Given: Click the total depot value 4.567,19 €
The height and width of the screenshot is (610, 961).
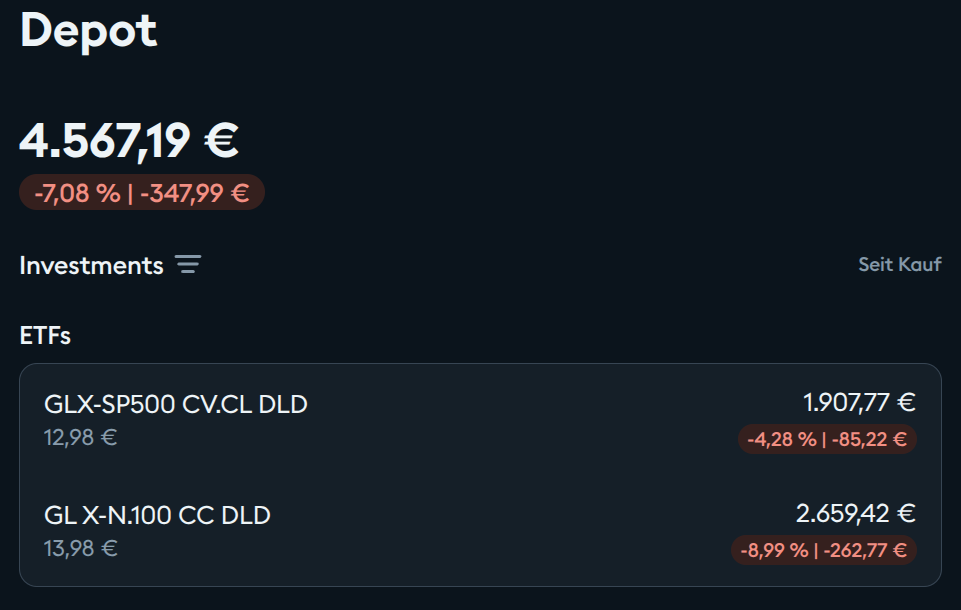Looking at the screenshot, I should point(129,140).
